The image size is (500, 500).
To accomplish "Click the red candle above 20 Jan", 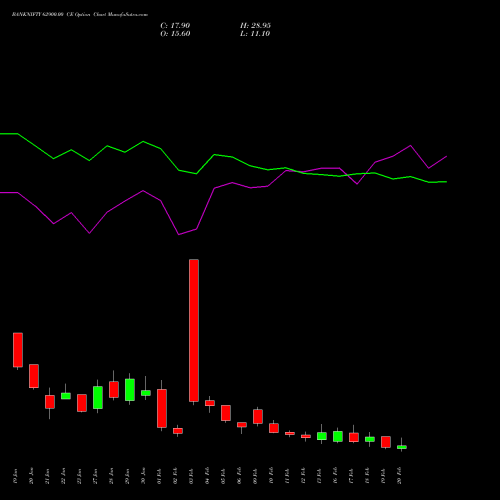I will click(x=34, y=376).
